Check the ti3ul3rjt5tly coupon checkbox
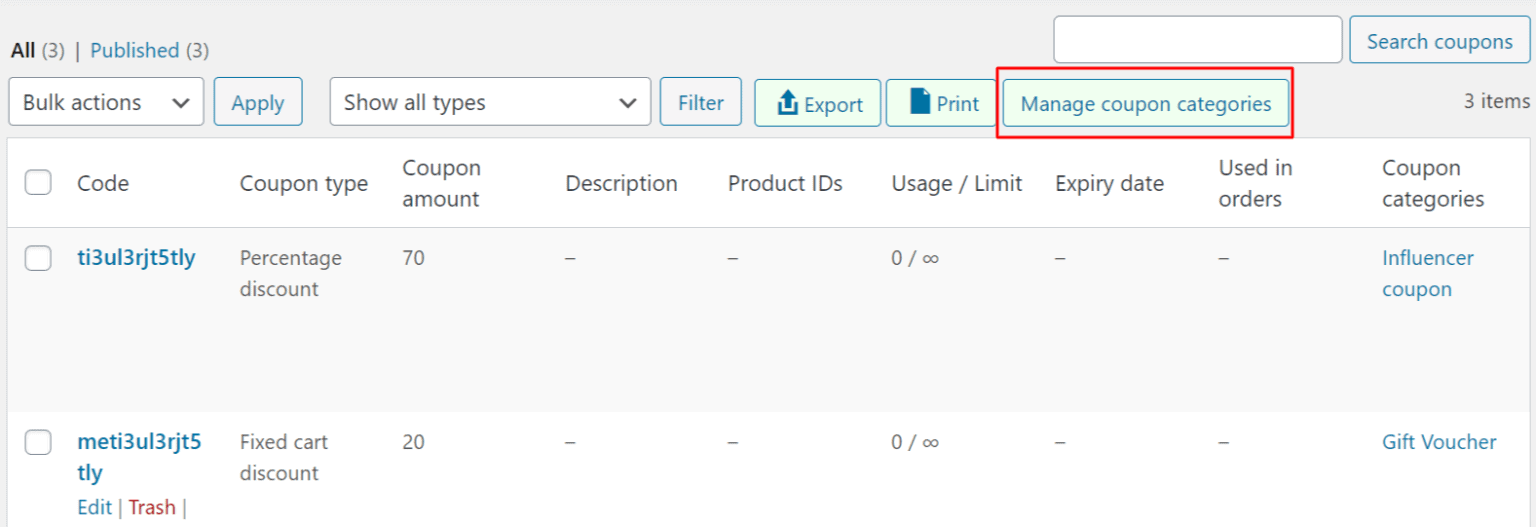 coord(38,258)
